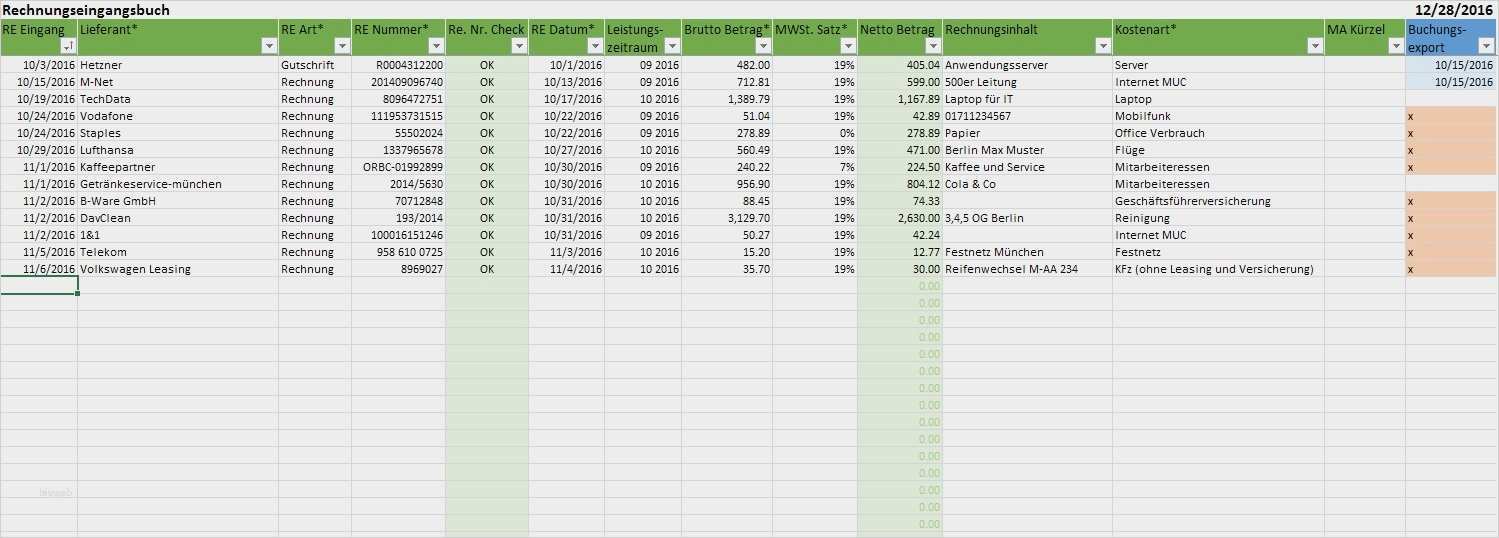
Task: Select Hetzner row's Buchungsexport date 10/15/2016
Action: point(1452,65)
